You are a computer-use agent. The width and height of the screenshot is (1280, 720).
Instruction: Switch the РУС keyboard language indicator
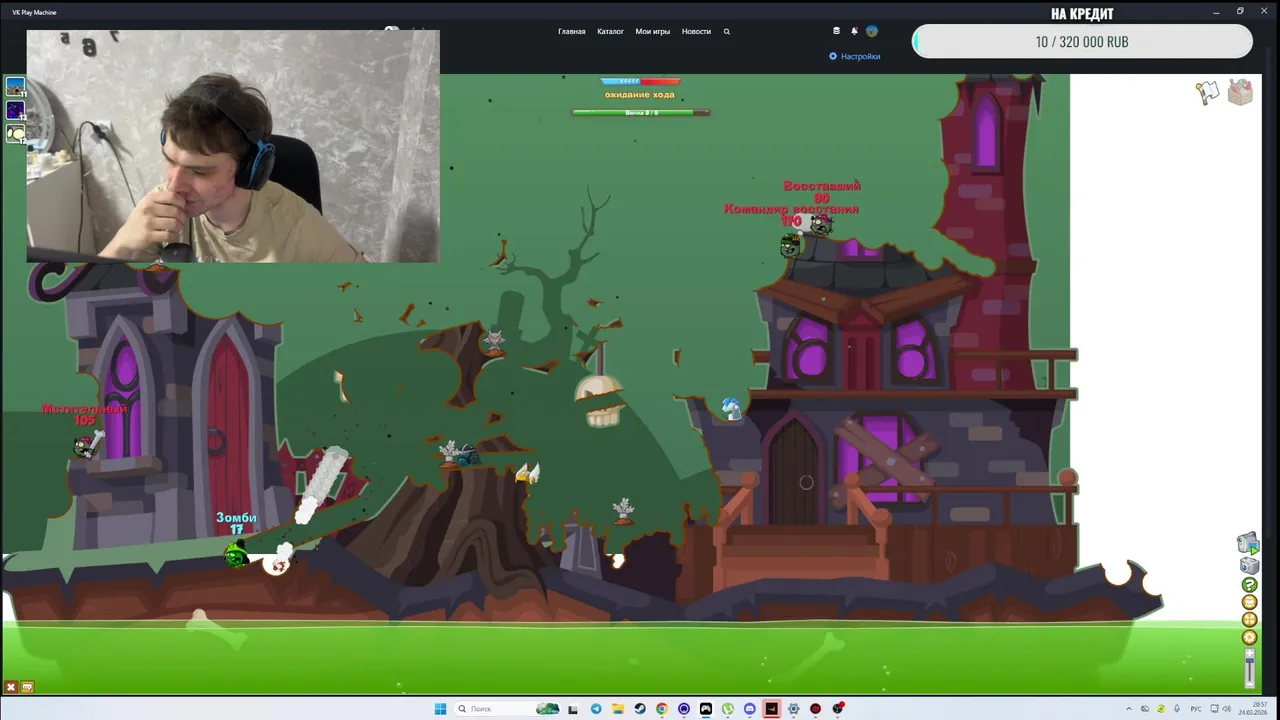(1196, 709)
